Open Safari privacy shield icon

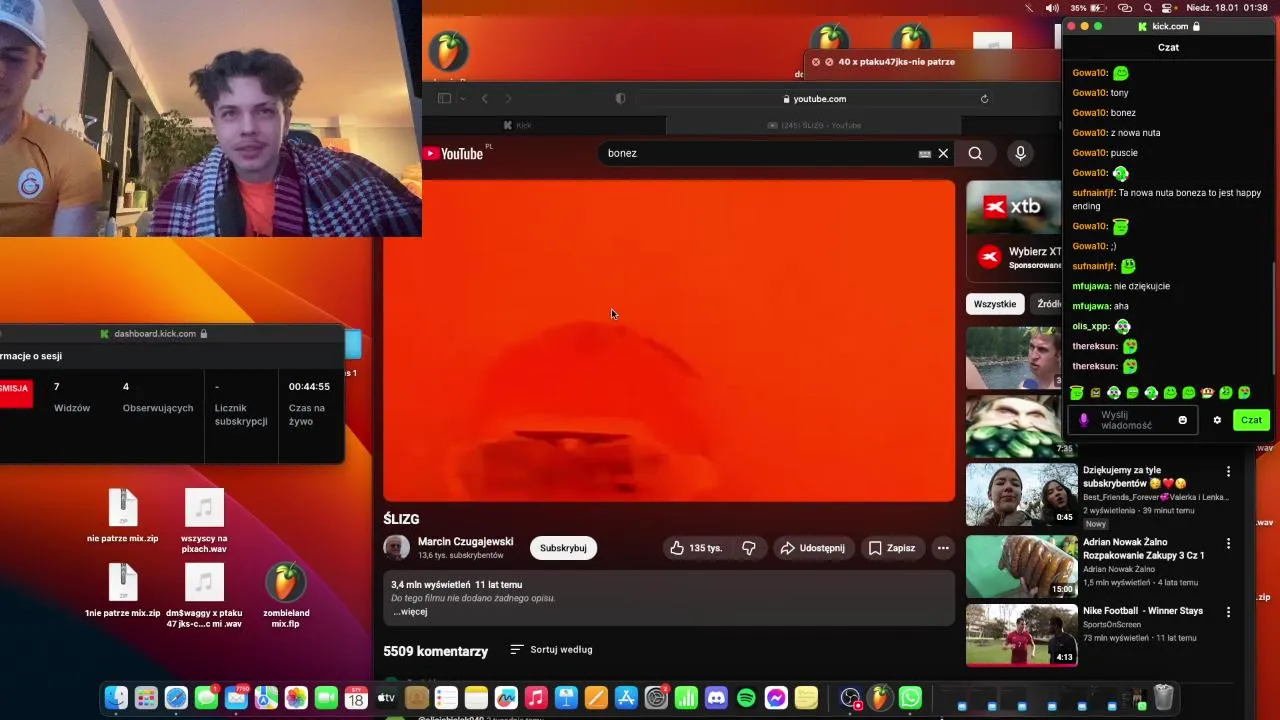(x=620, y=98)
